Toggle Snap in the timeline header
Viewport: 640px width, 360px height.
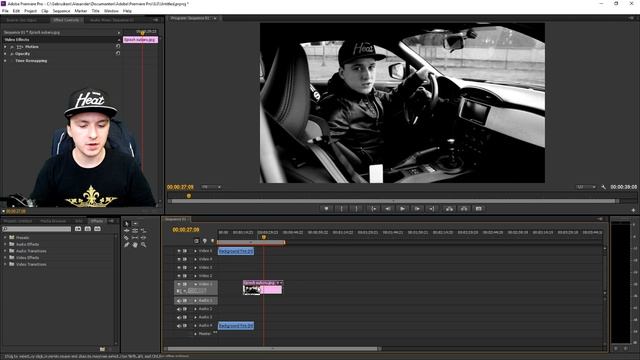[197, 241]
